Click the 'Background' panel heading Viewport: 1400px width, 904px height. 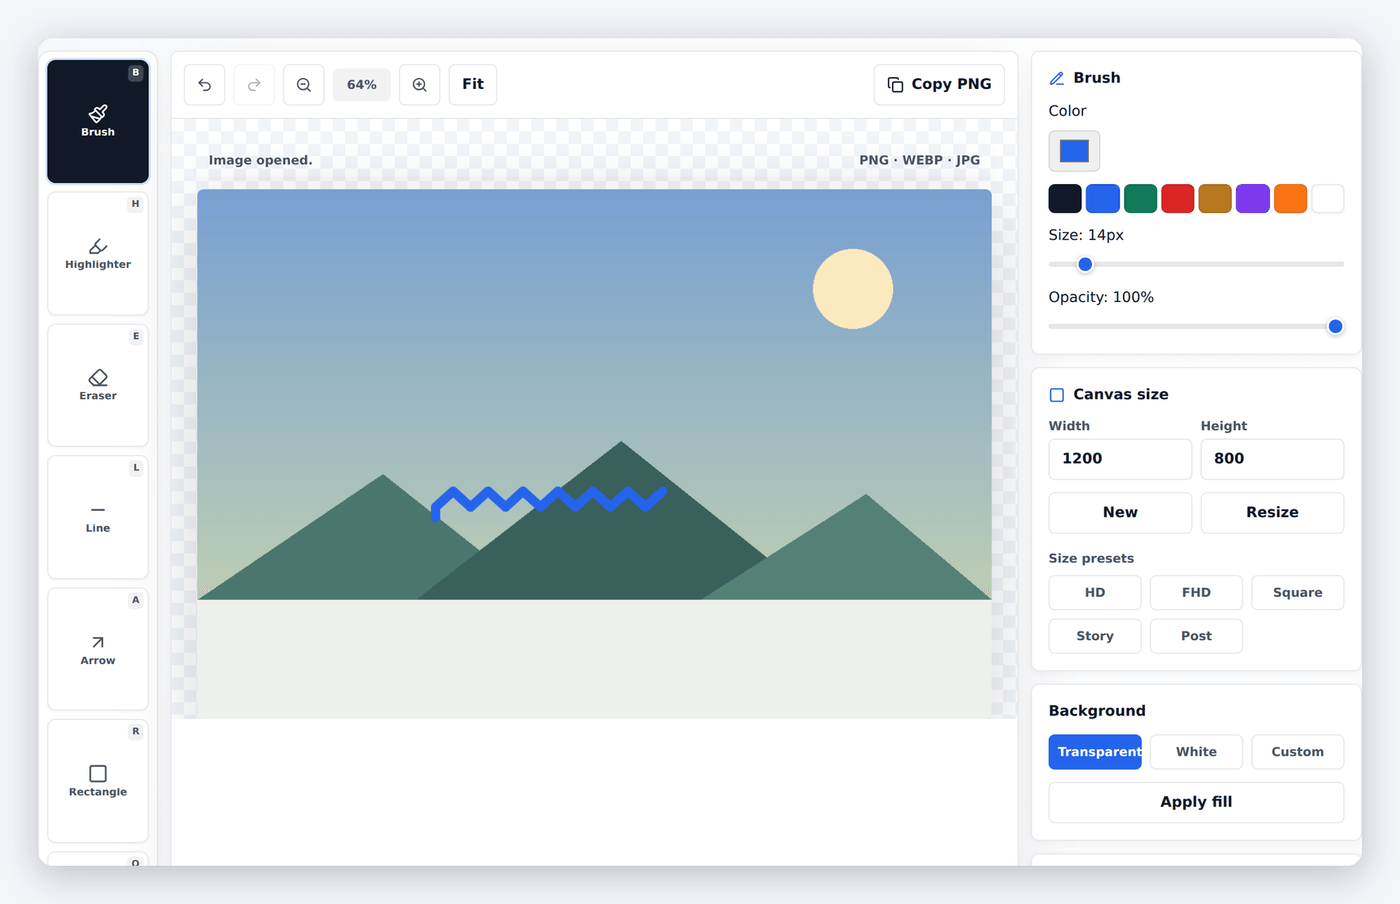point(1097,711)
